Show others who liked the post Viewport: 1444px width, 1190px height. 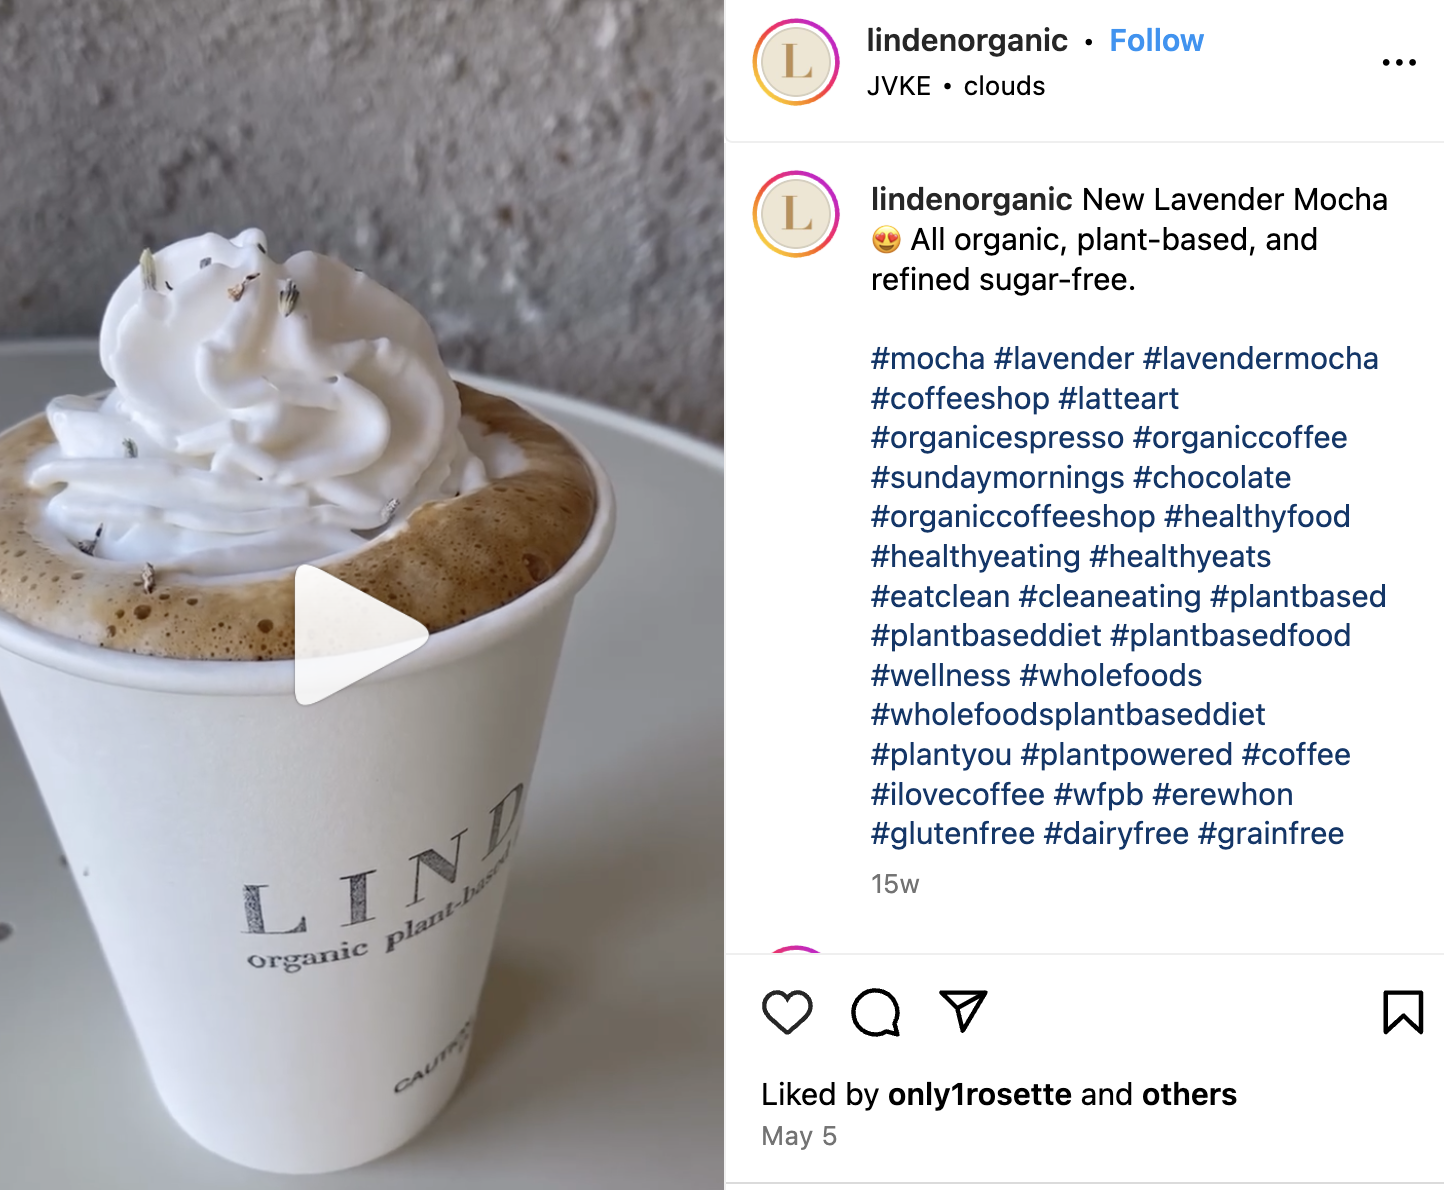pos(1189,1095)
